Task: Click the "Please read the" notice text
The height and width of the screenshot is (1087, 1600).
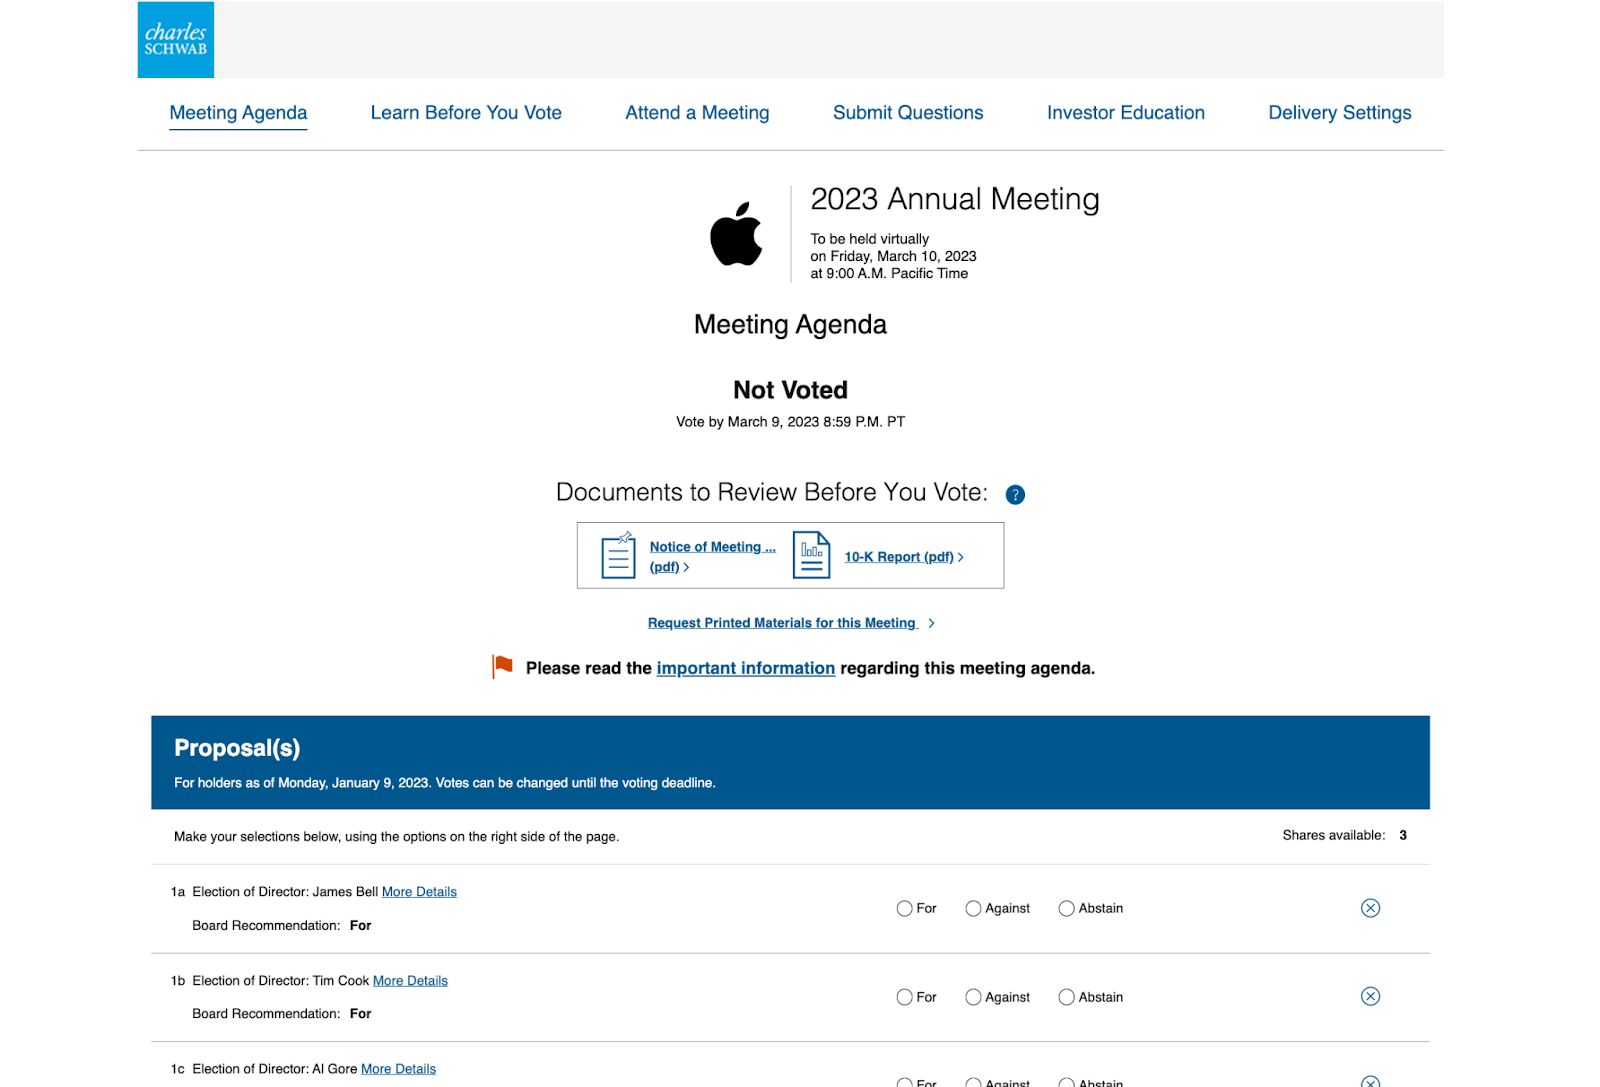Action: 589,668
